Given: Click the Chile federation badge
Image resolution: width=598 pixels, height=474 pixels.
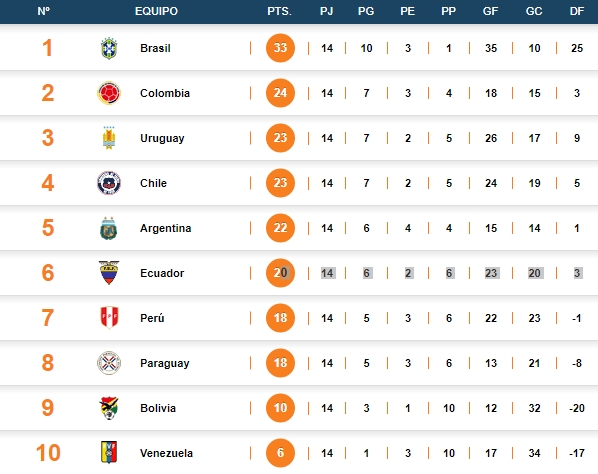Looking at the screenshot, I should coord(109,183).
